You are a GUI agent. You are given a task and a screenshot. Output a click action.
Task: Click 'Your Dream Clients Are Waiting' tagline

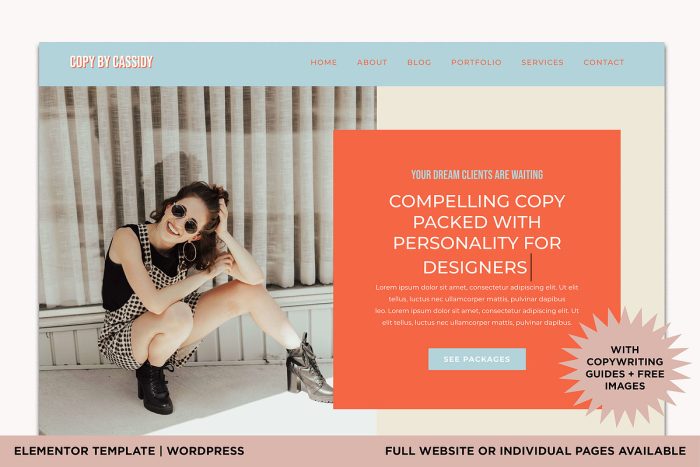[477, 175]
